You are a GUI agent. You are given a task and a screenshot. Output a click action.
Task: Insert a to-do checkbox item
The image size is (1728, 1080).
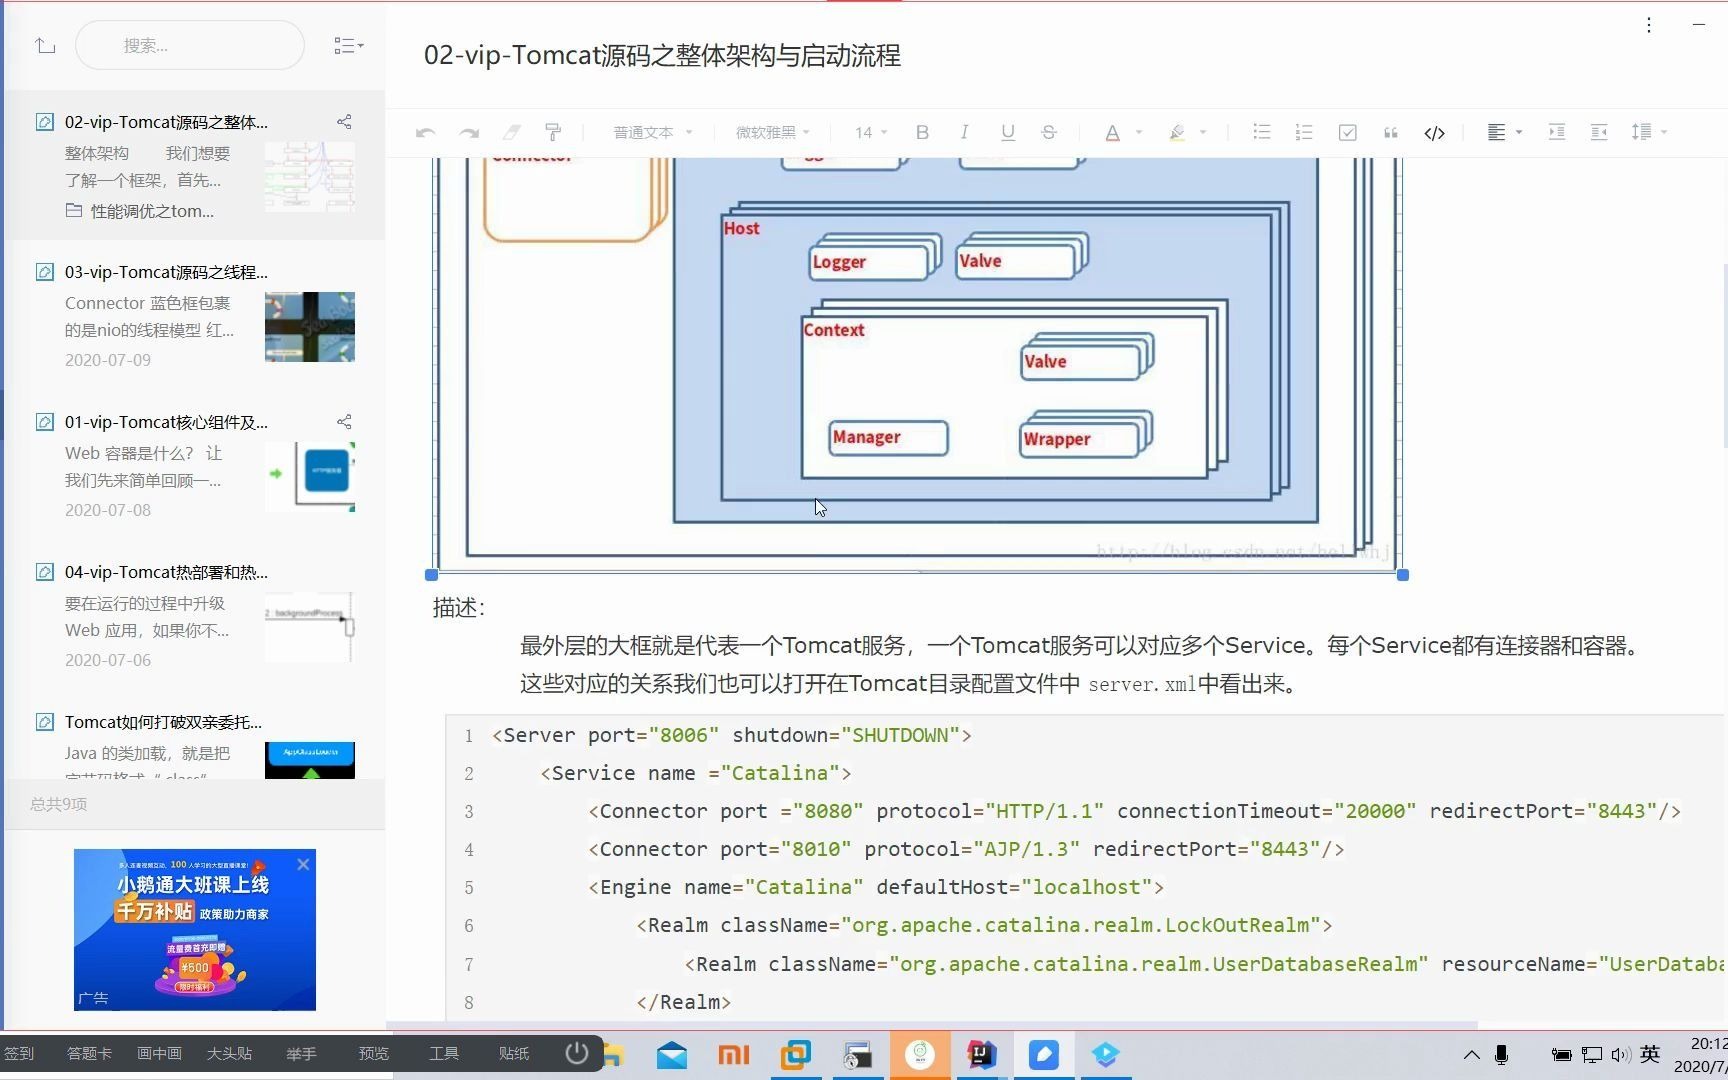pos(1348,132)
